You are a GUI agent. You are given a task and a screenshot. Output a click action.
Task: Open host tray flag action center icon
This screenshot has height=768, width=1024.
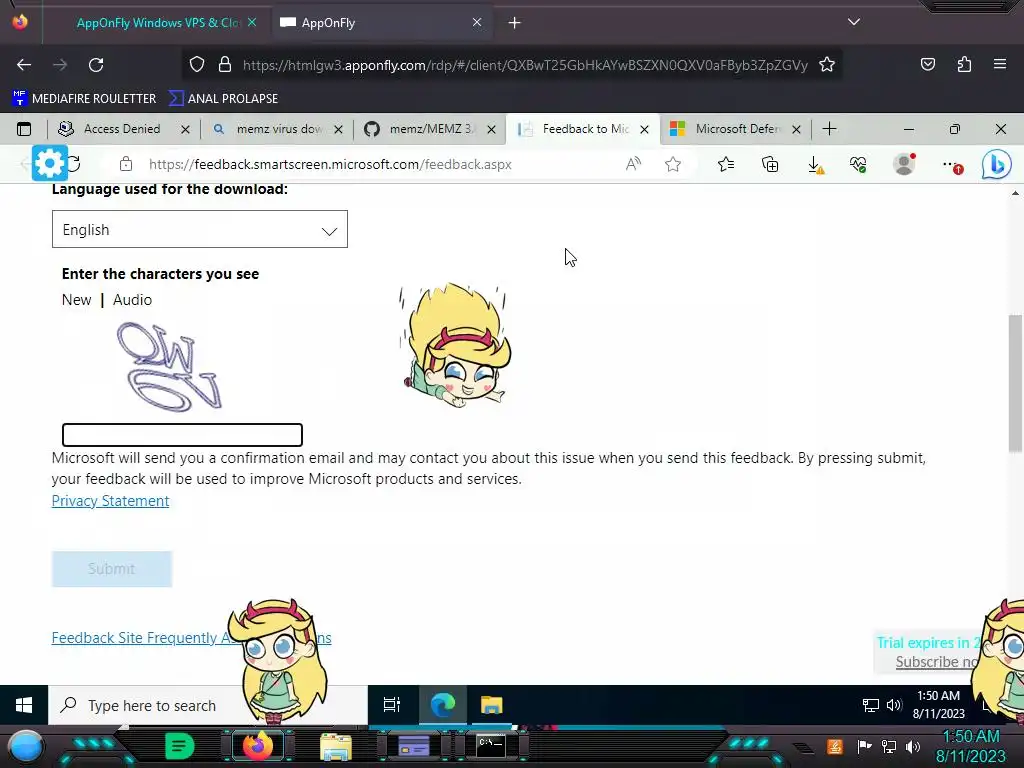click(x=865, y=746)
